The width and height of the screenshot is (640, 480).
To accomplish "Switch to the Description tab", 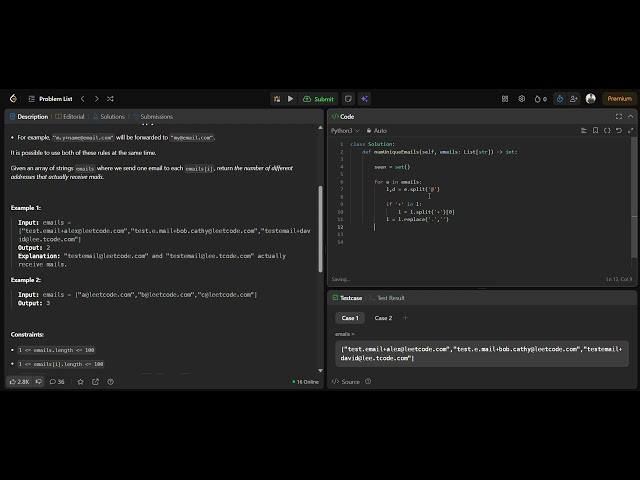I will [x=29, y=117].
